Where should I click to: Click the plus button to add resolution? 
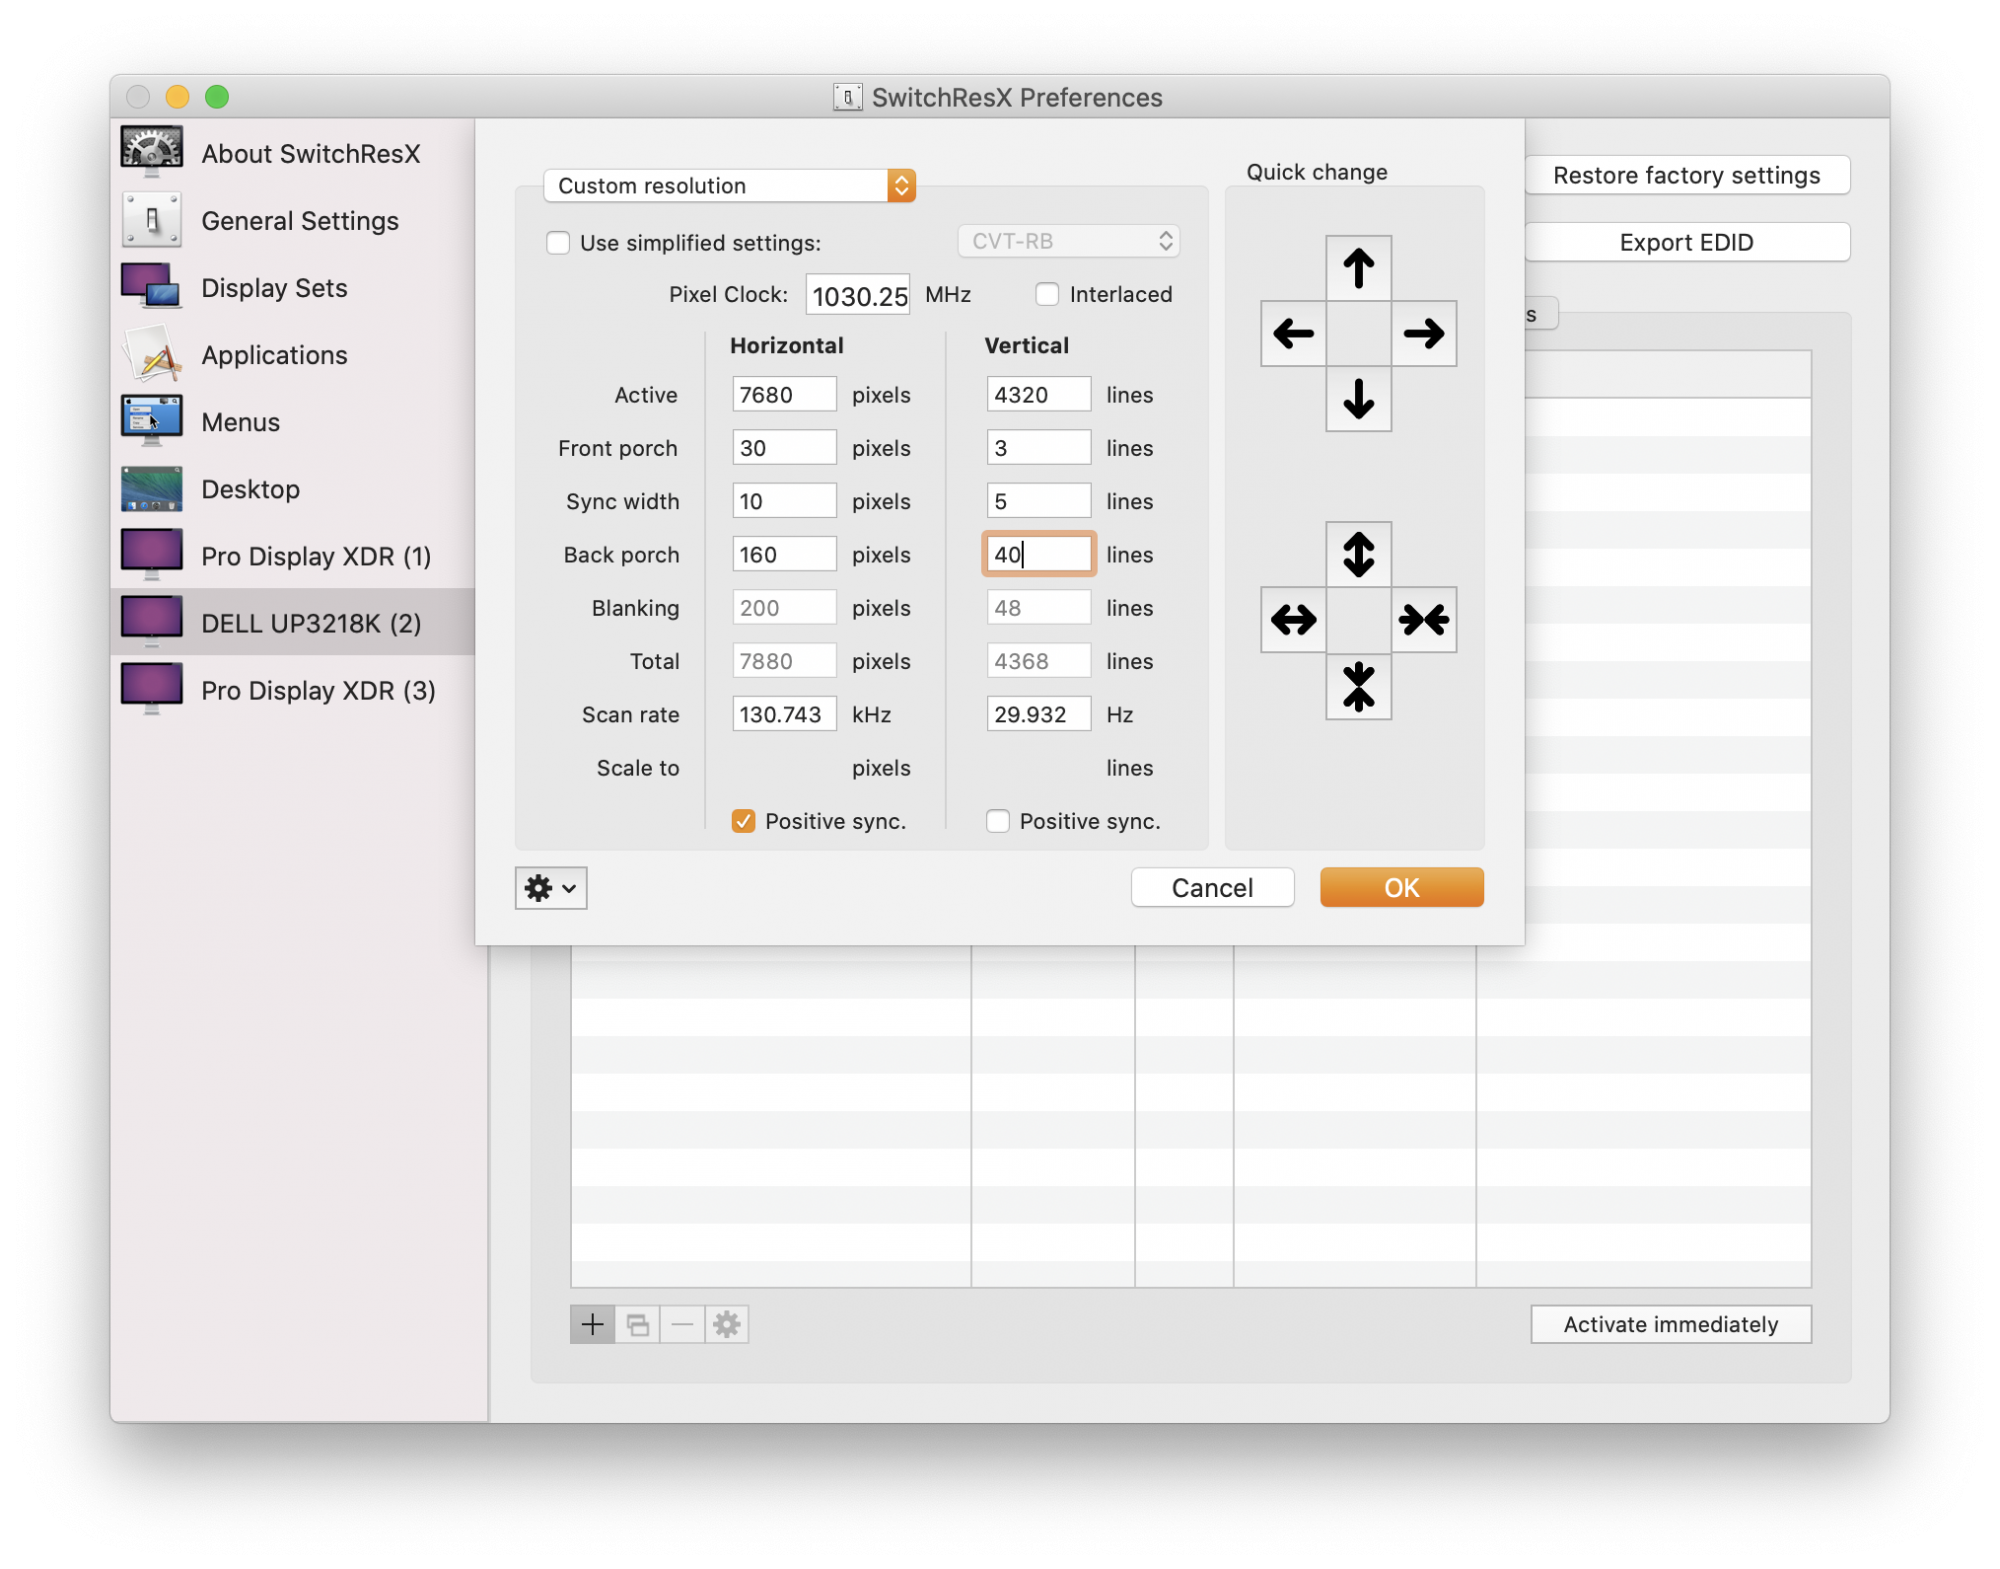592,1324
